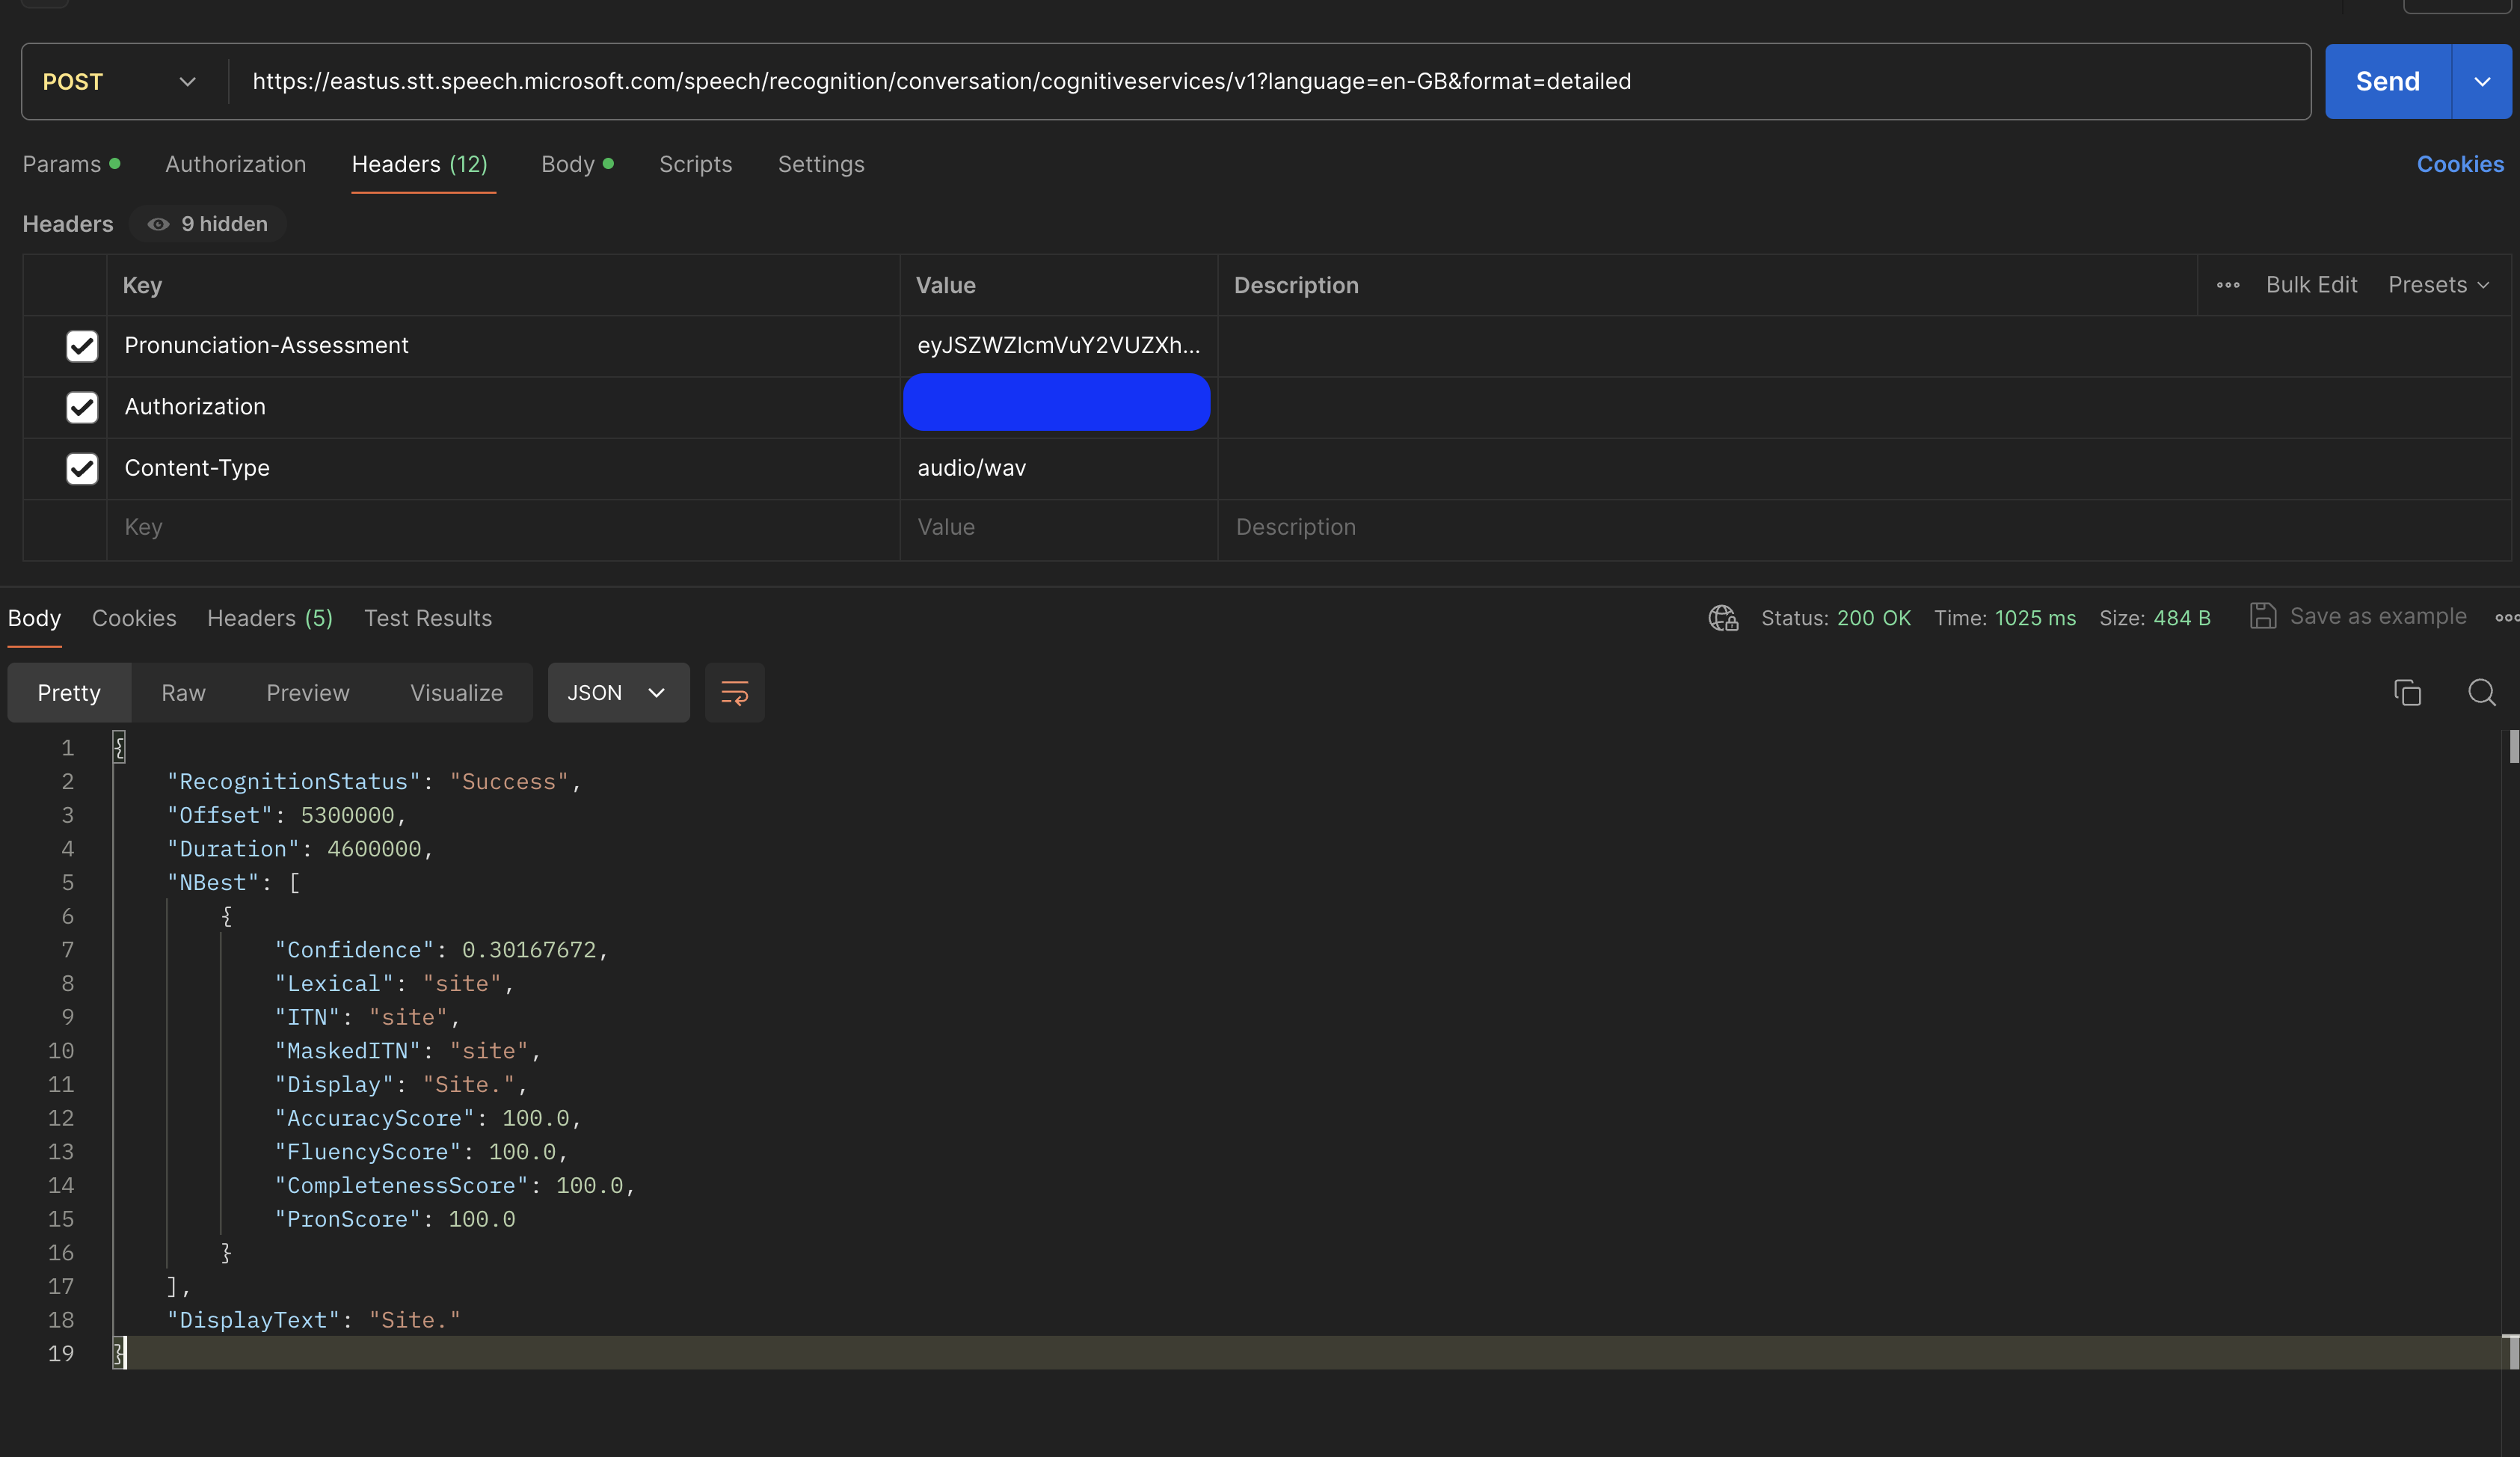Screen dimensions: 2520x1457
Task: Select the response Body tab
Action: [x=34, y=618]
